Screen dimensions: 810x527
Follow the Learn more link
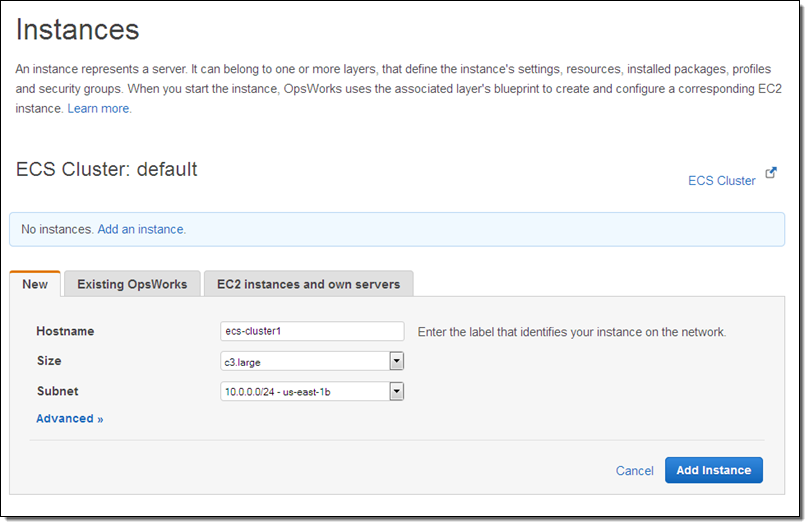coord(99,108)
